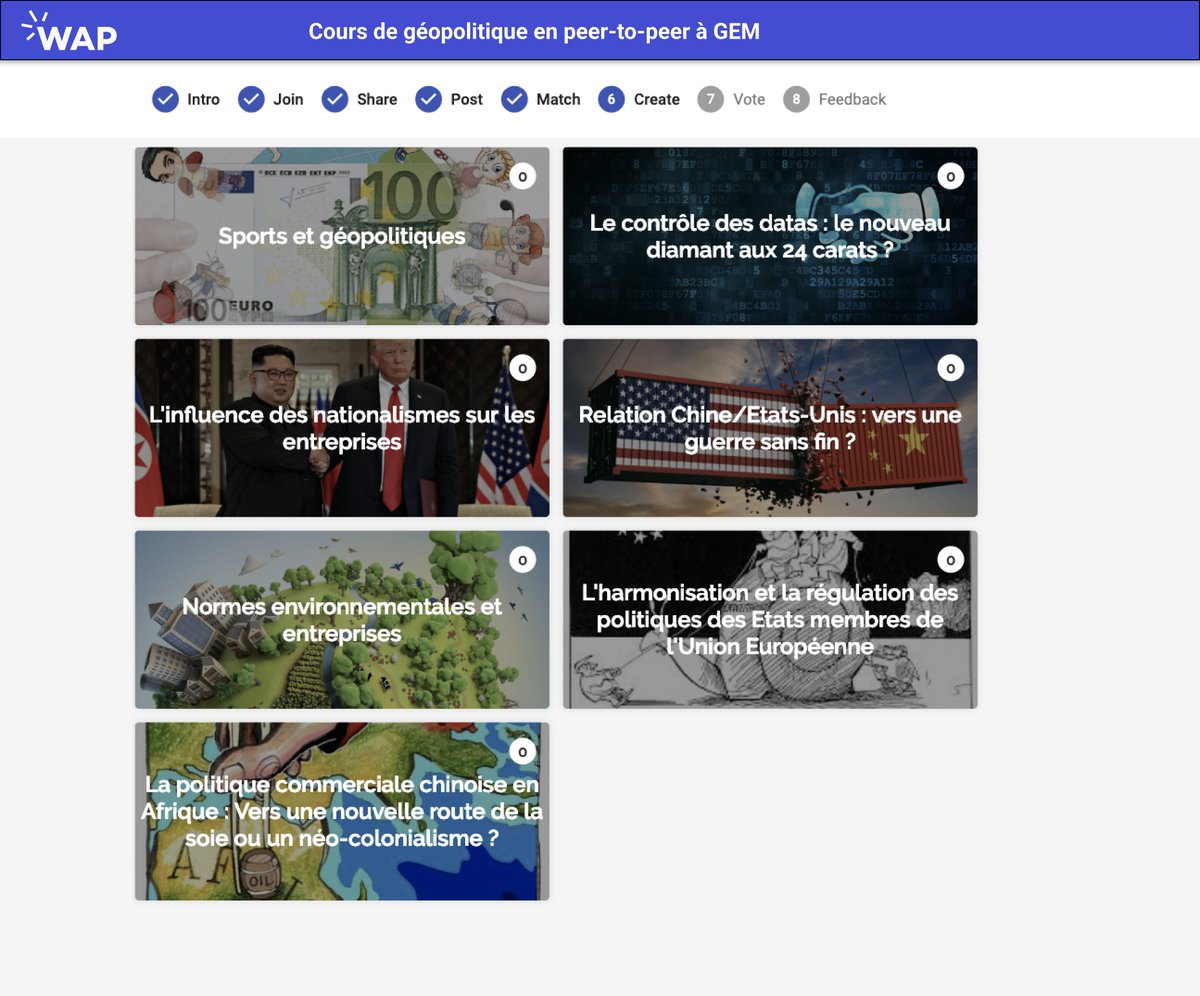Click the step 8 circle for Feedback
This screenshot has width=1200, height=996.
pos(796,99)
